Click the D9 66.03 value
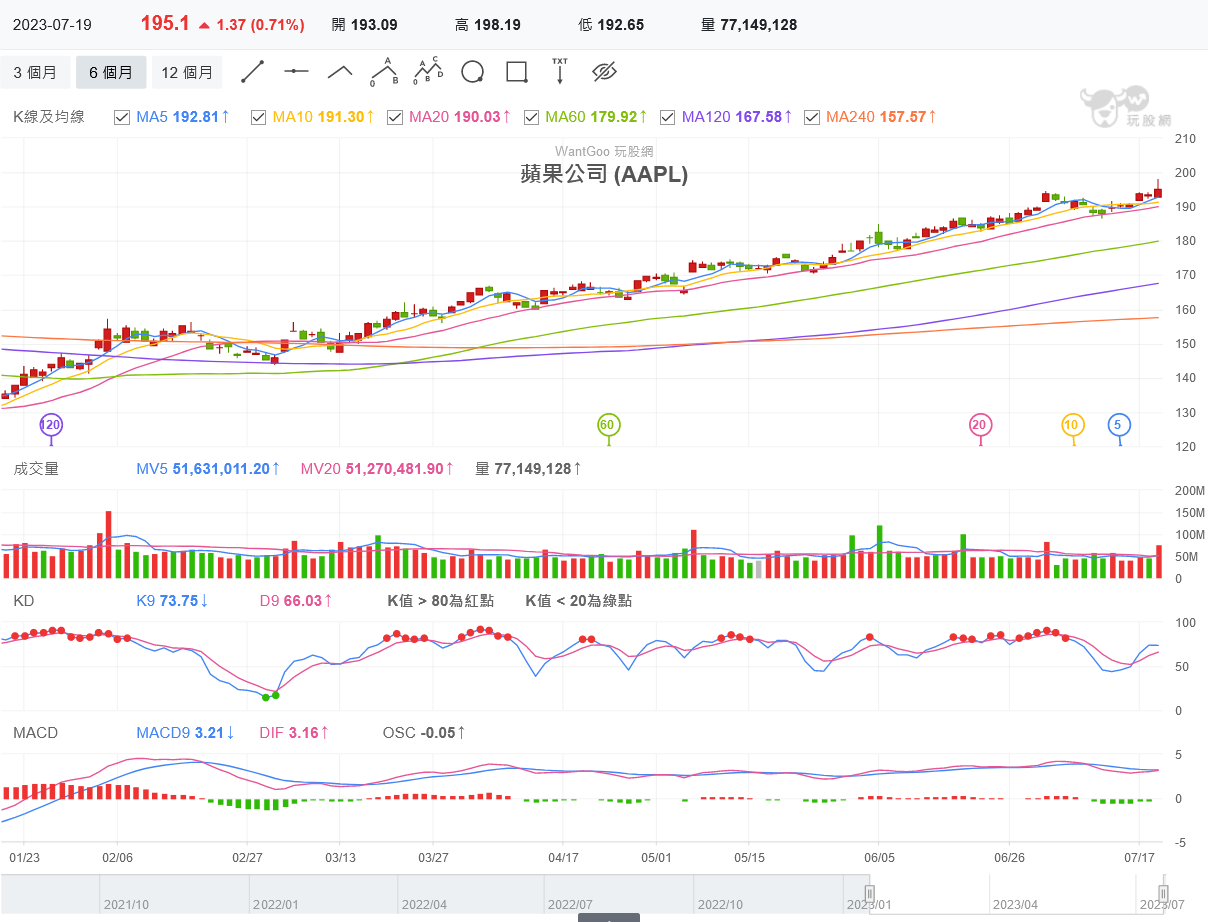The width and height of the screenshot is (1208, 922). [x=296, y=601]
